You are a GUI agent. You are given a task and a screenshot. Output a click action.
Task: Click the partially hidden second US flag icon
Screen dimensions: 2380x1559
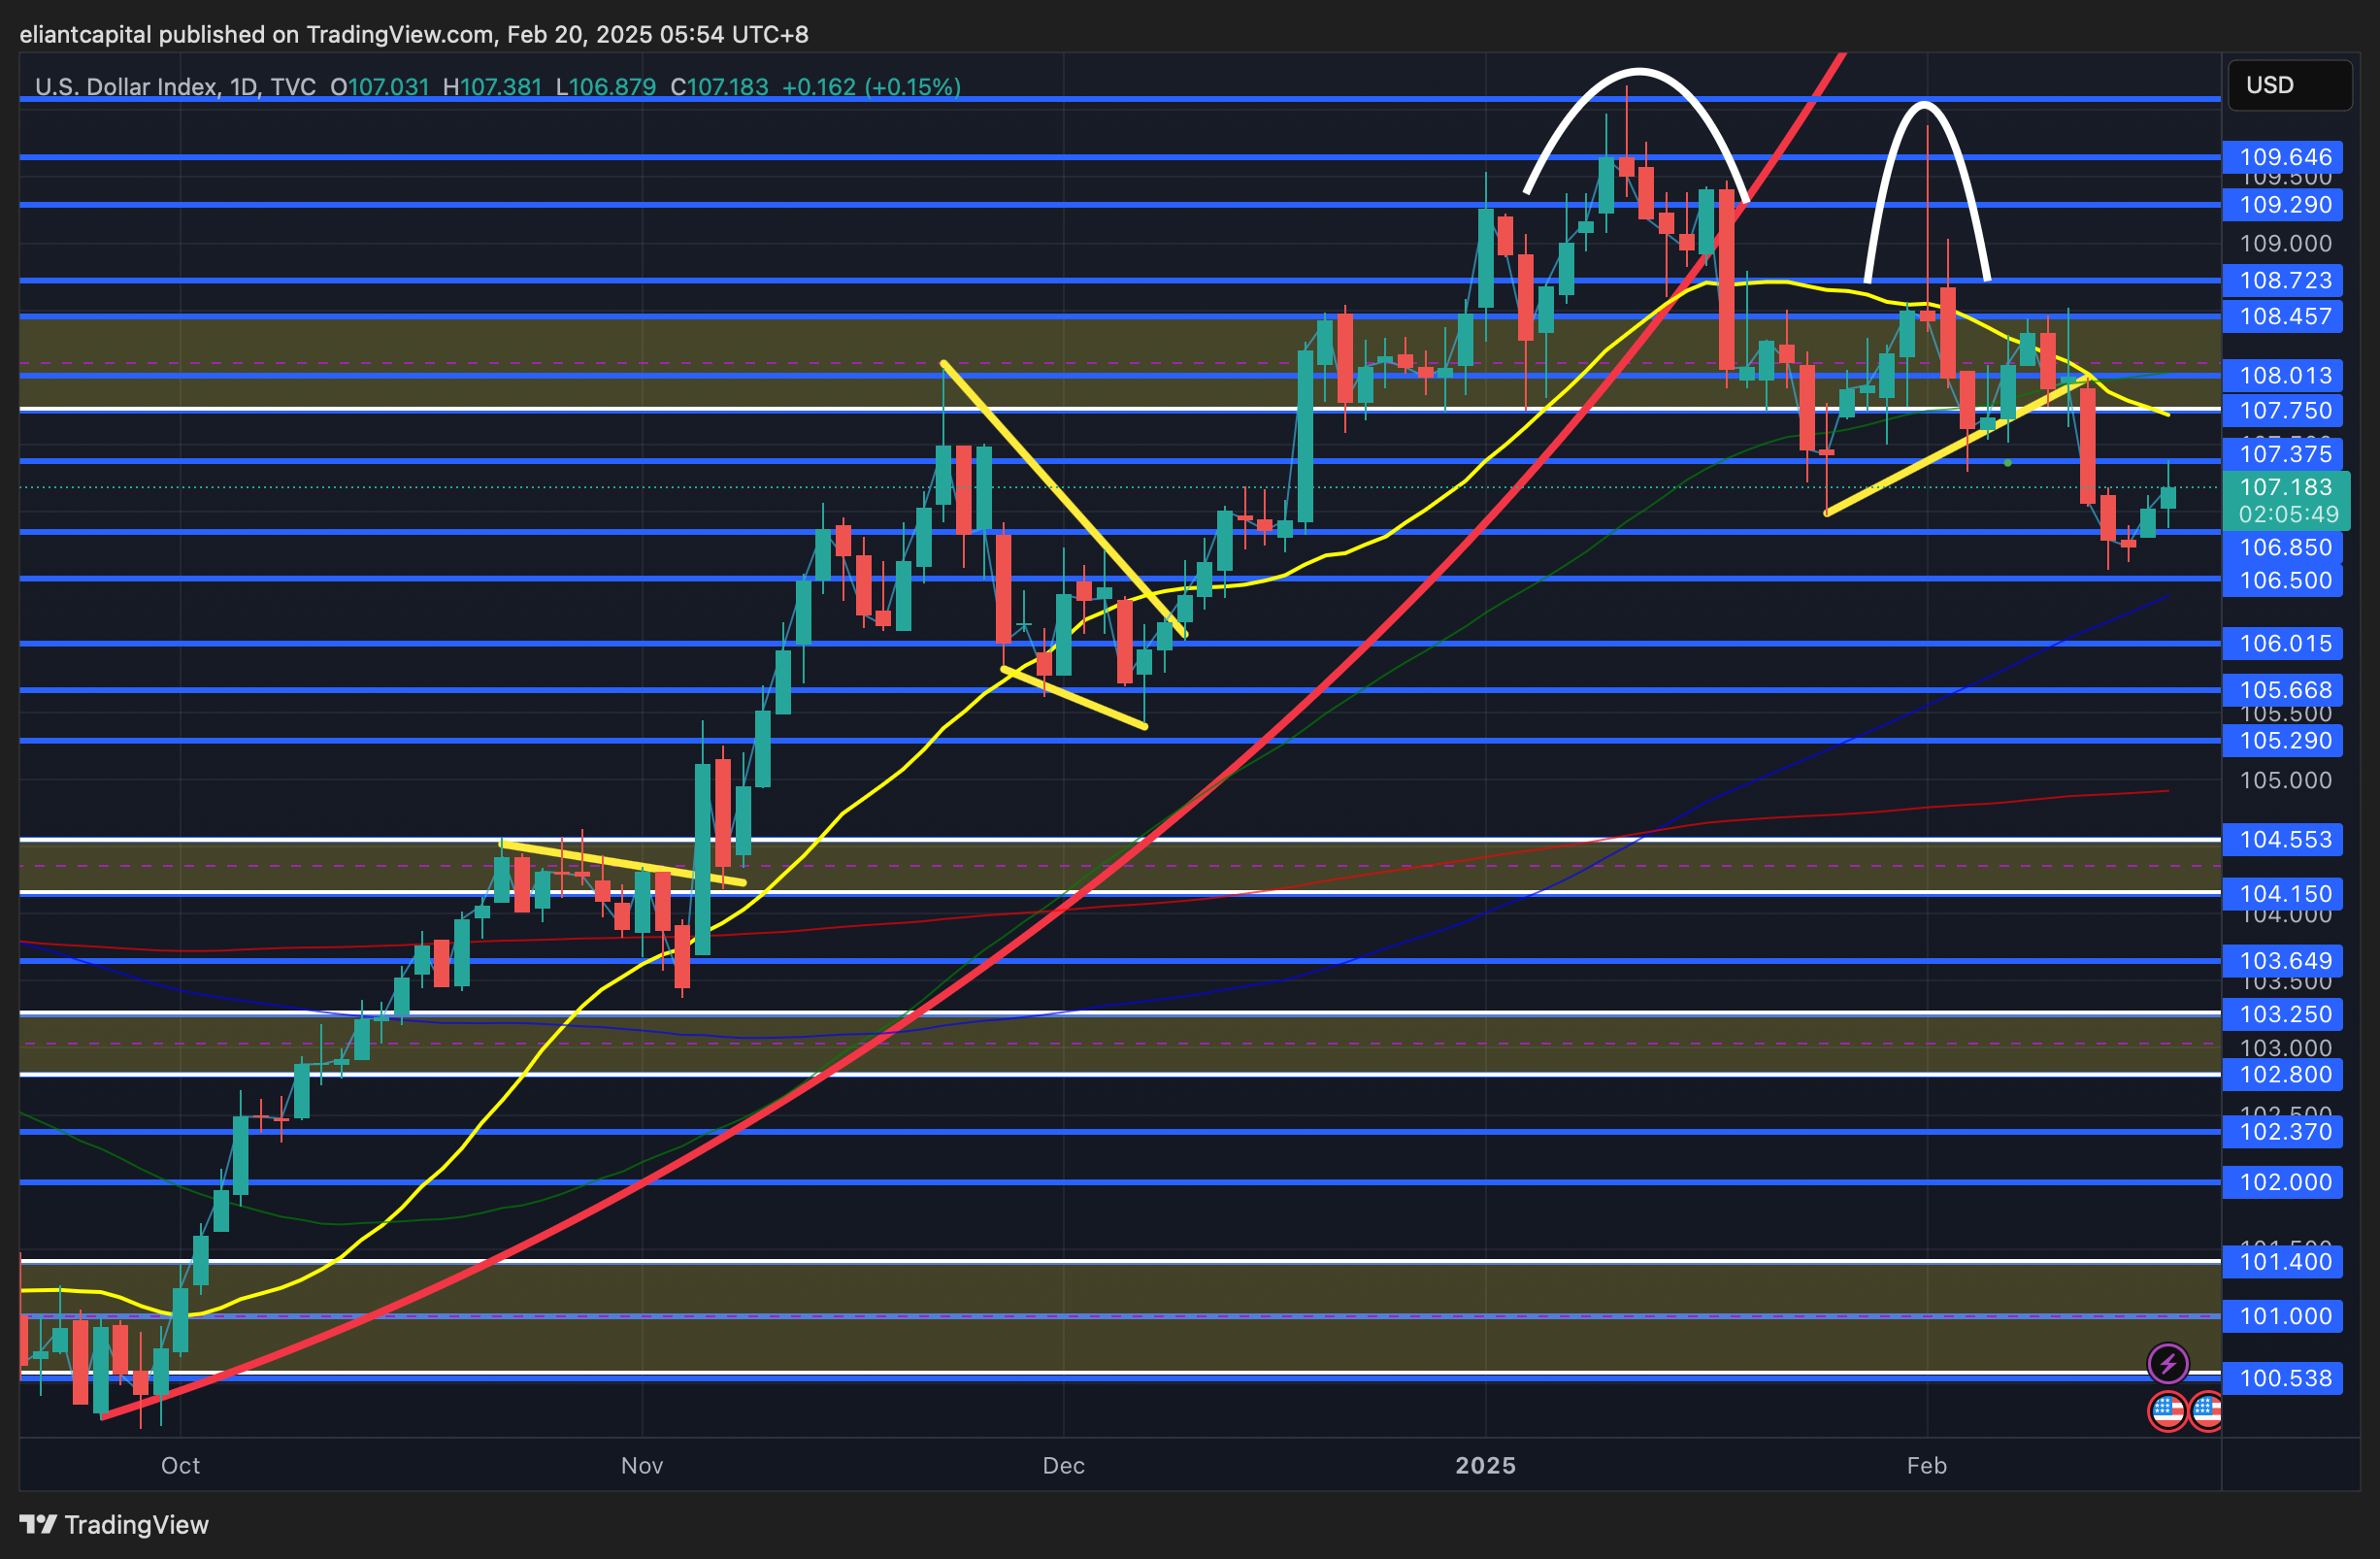tap(2208, 1411)
